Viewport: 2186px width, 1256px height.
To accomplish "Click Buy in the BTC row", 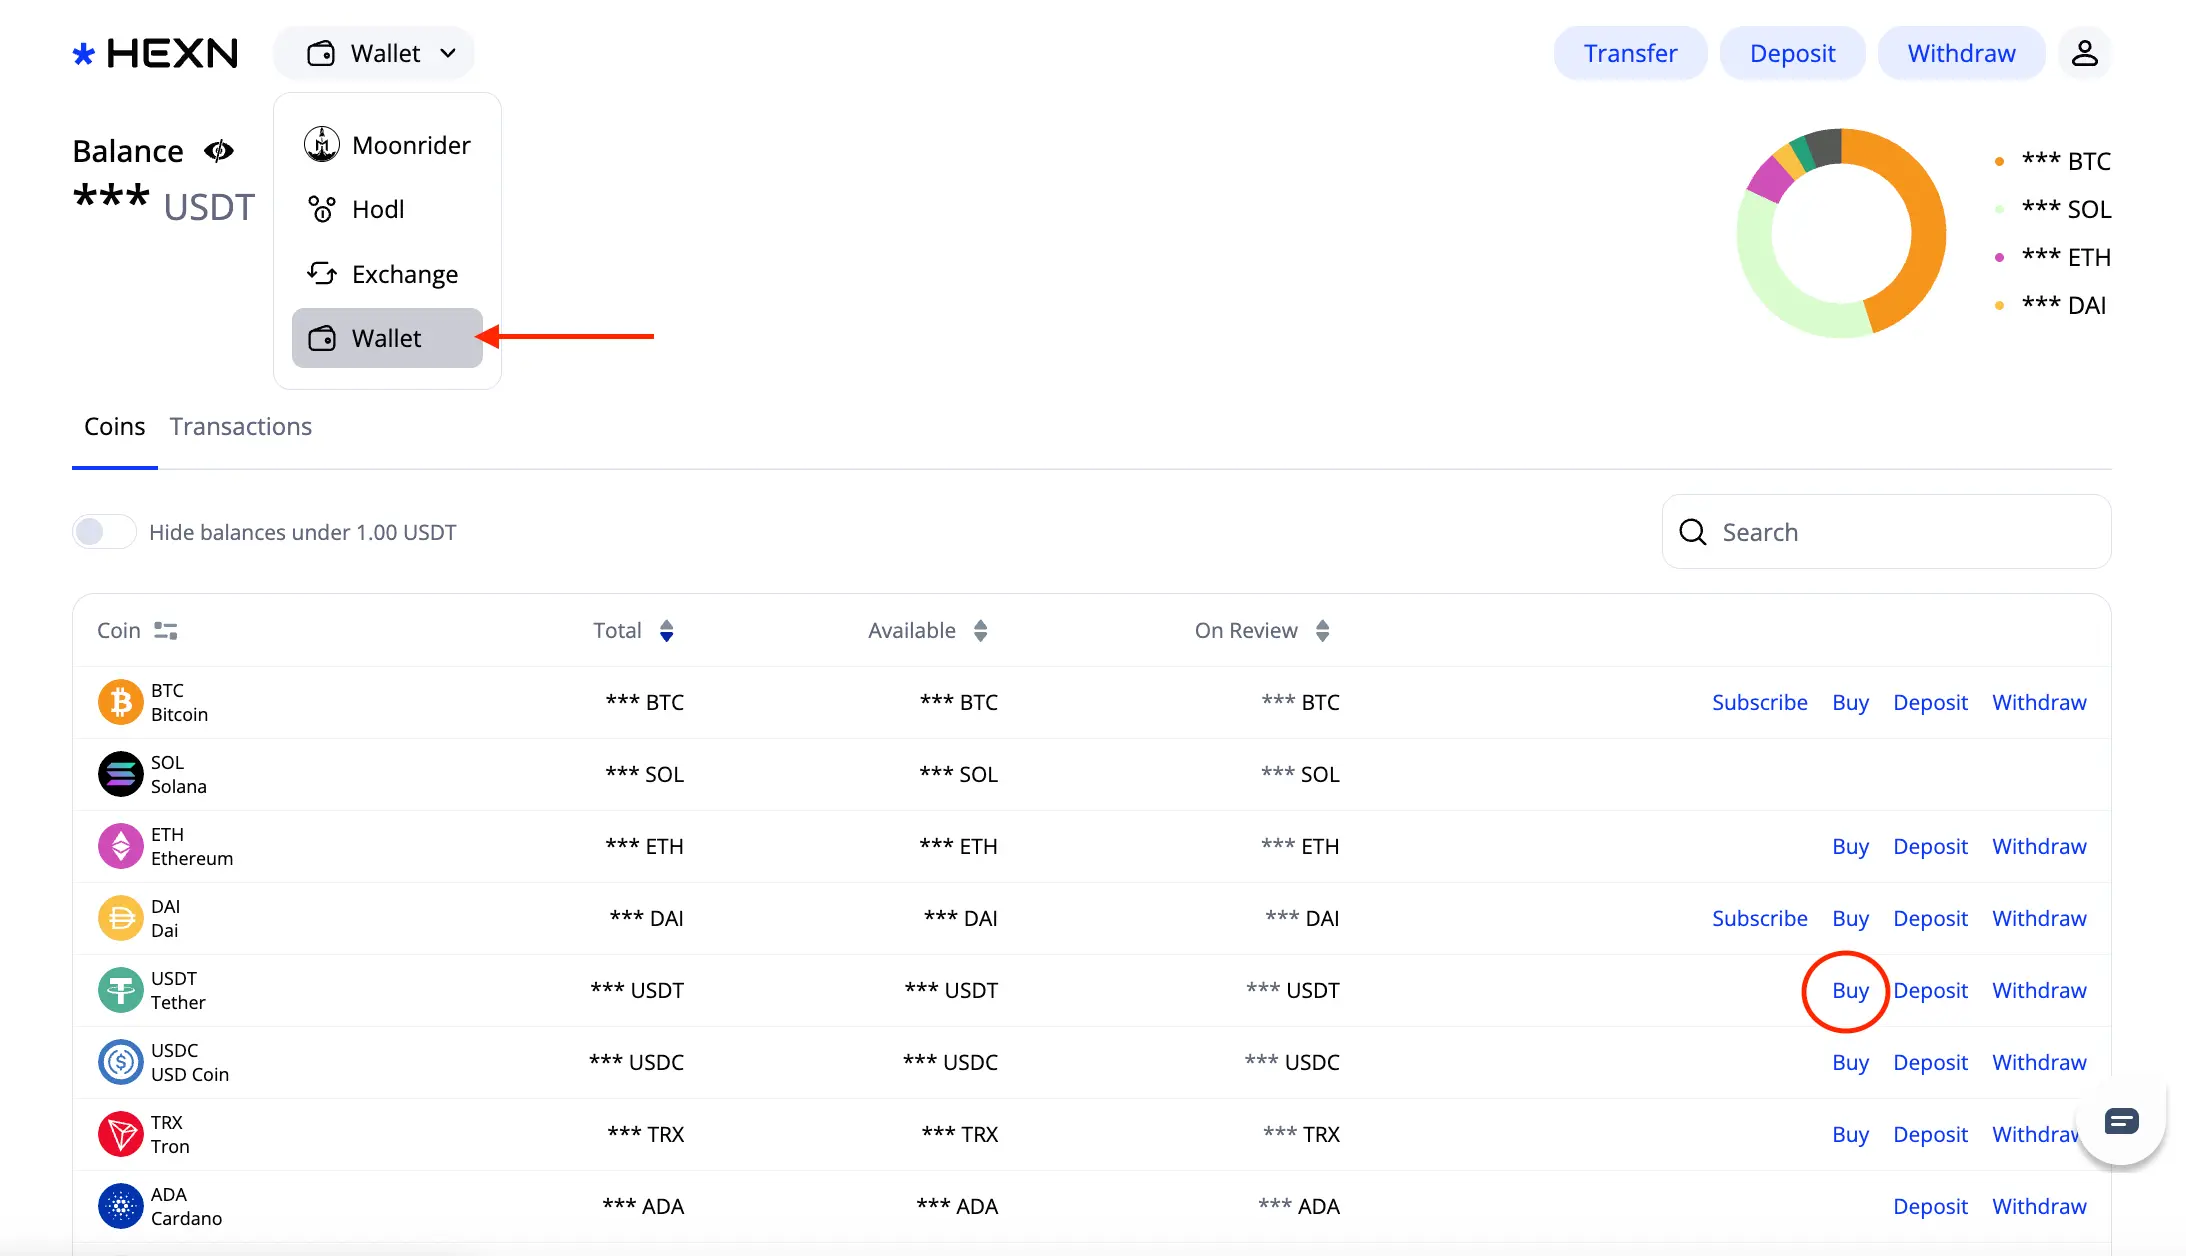I will click(1850, 702).
